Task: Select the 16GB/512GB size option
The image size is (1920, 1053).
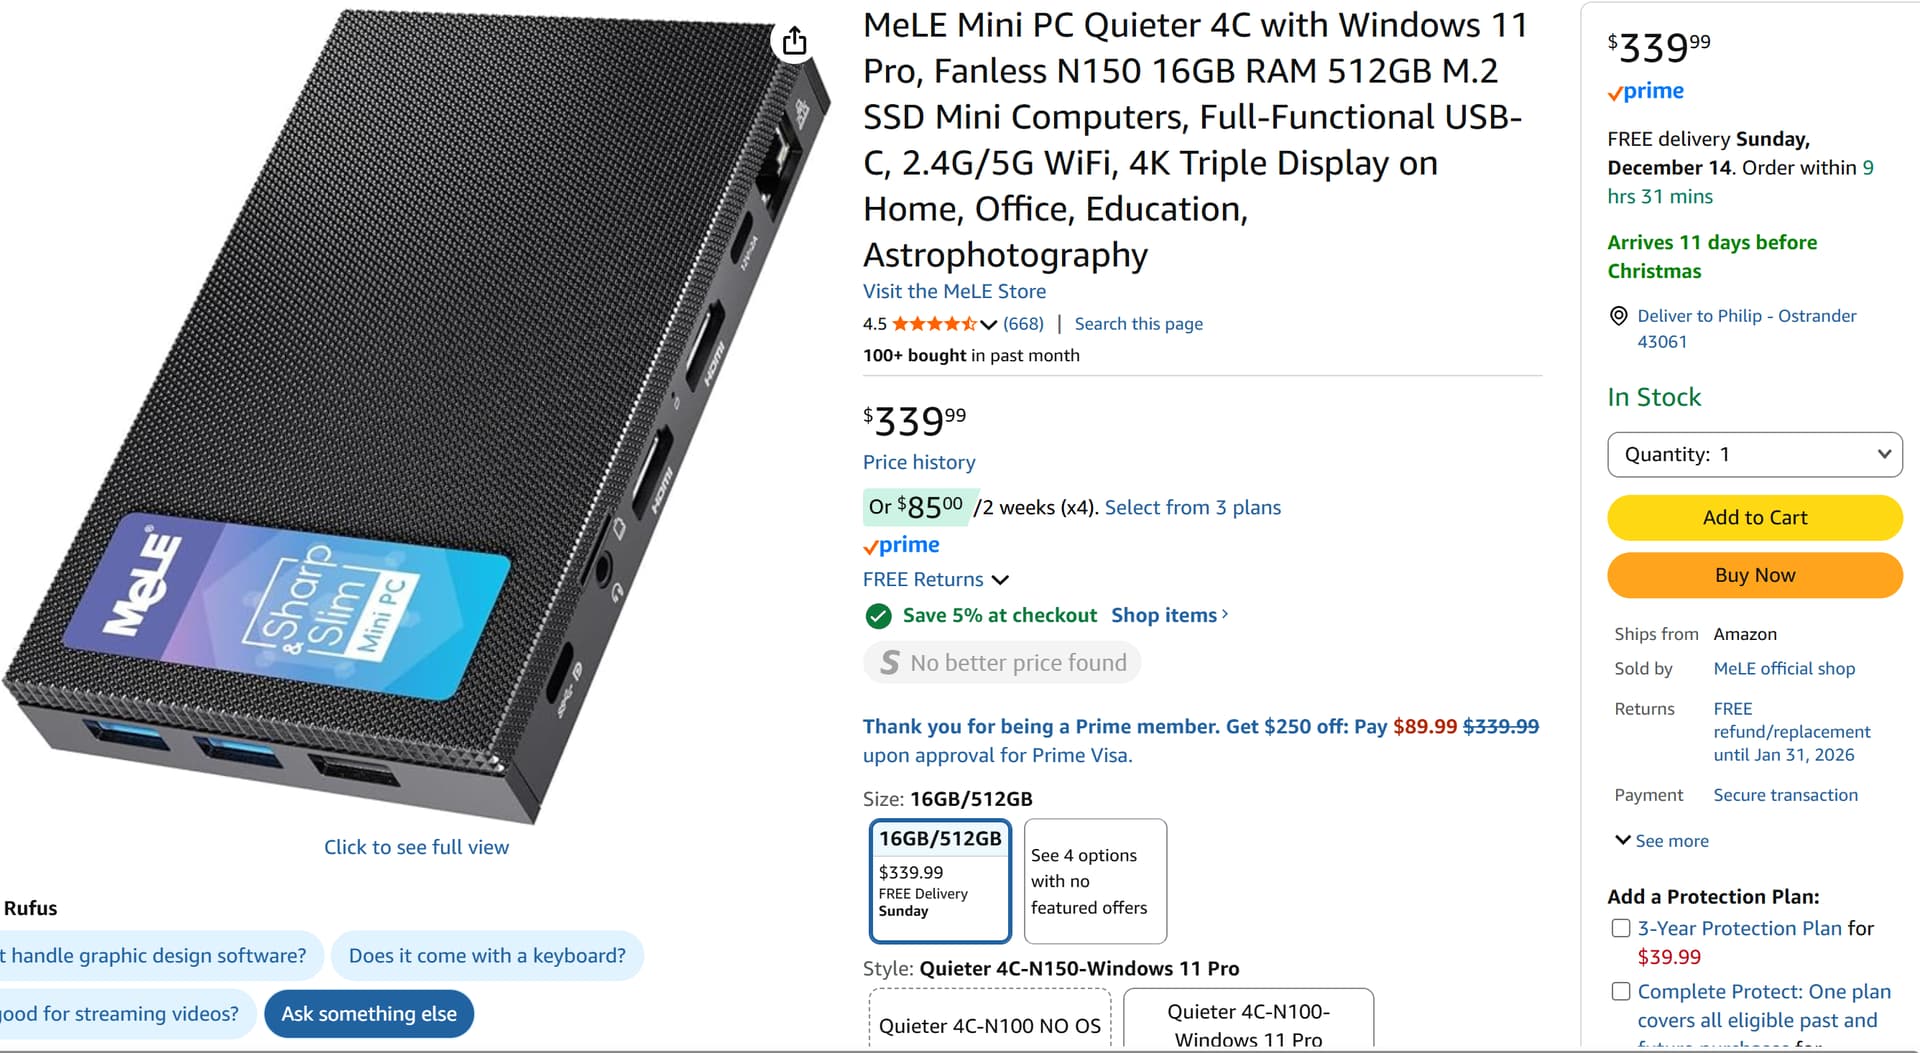Action: click(x=940, y=880)
